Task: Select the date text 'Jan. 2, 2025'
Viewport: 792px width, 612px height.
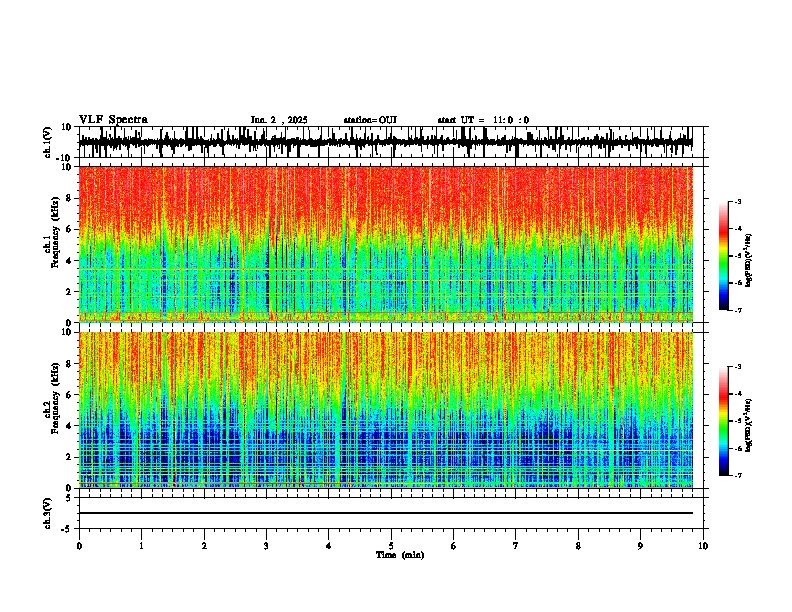Action: click(279, 120)
